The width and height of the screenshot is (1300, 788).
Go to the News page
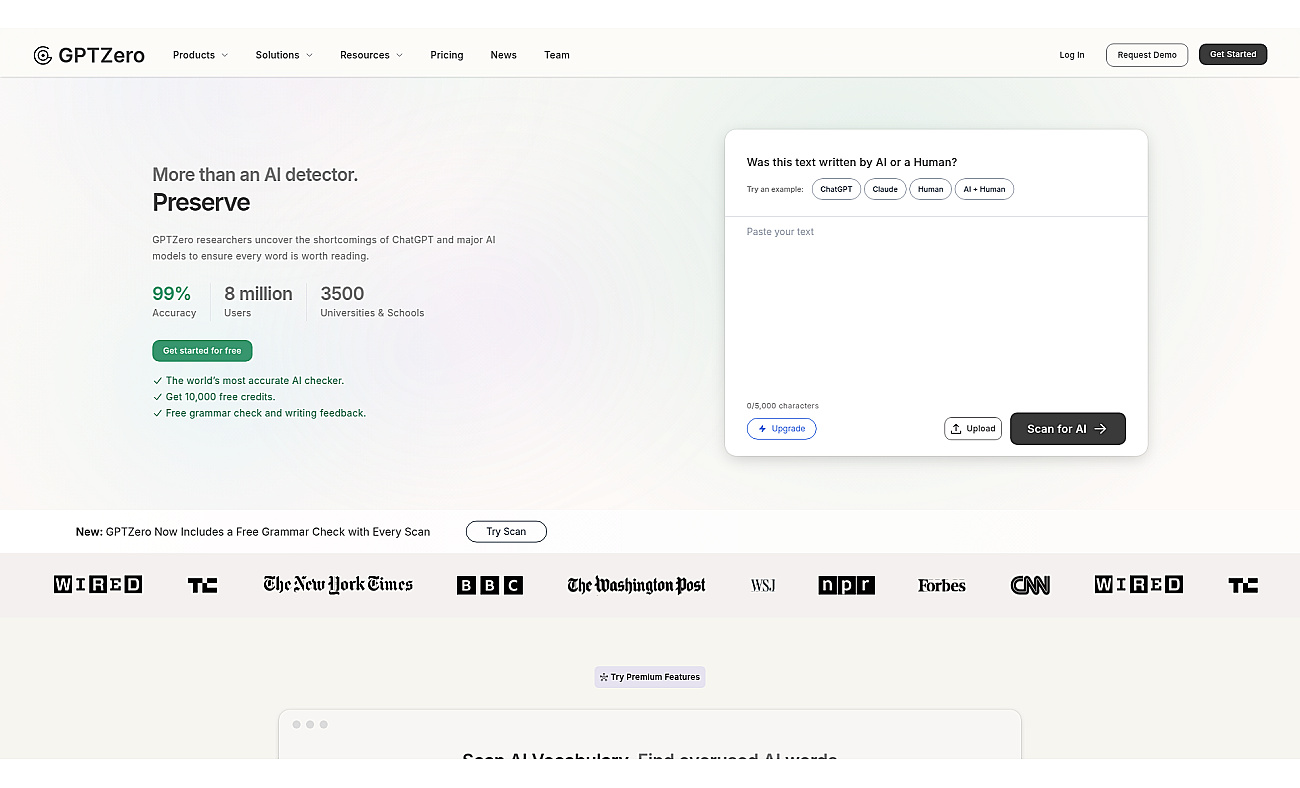(504, 55)
